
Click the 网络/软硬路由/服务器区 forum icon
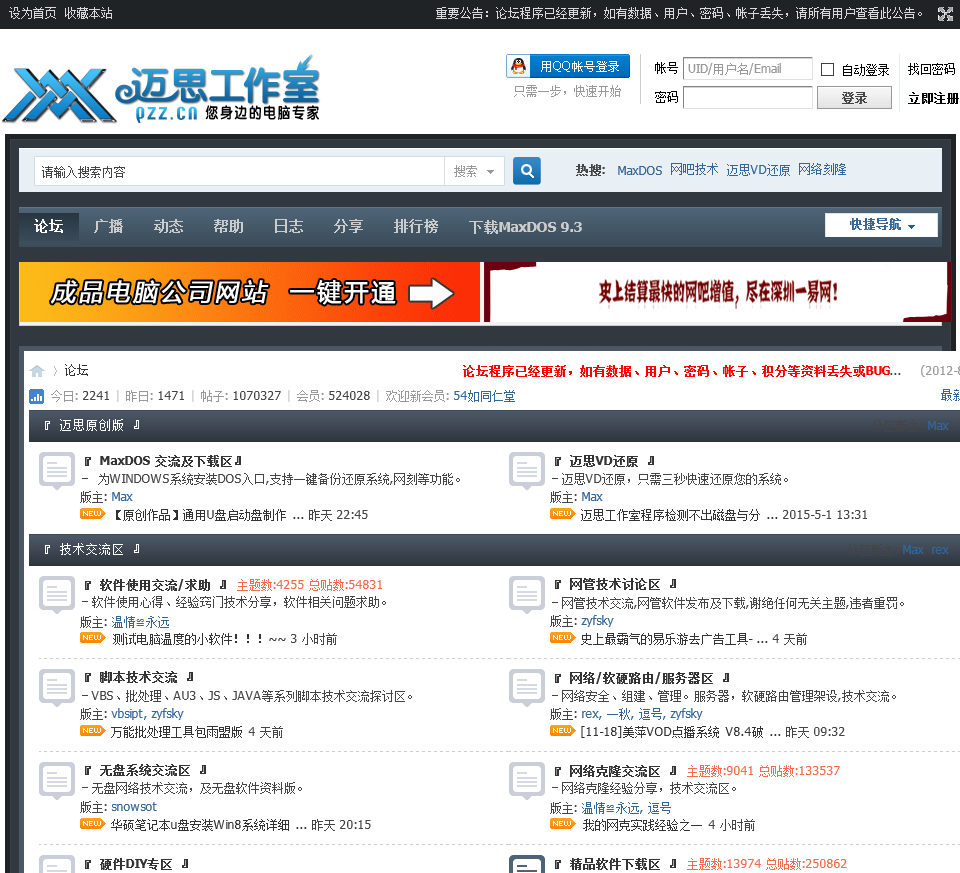pos(527,688)
